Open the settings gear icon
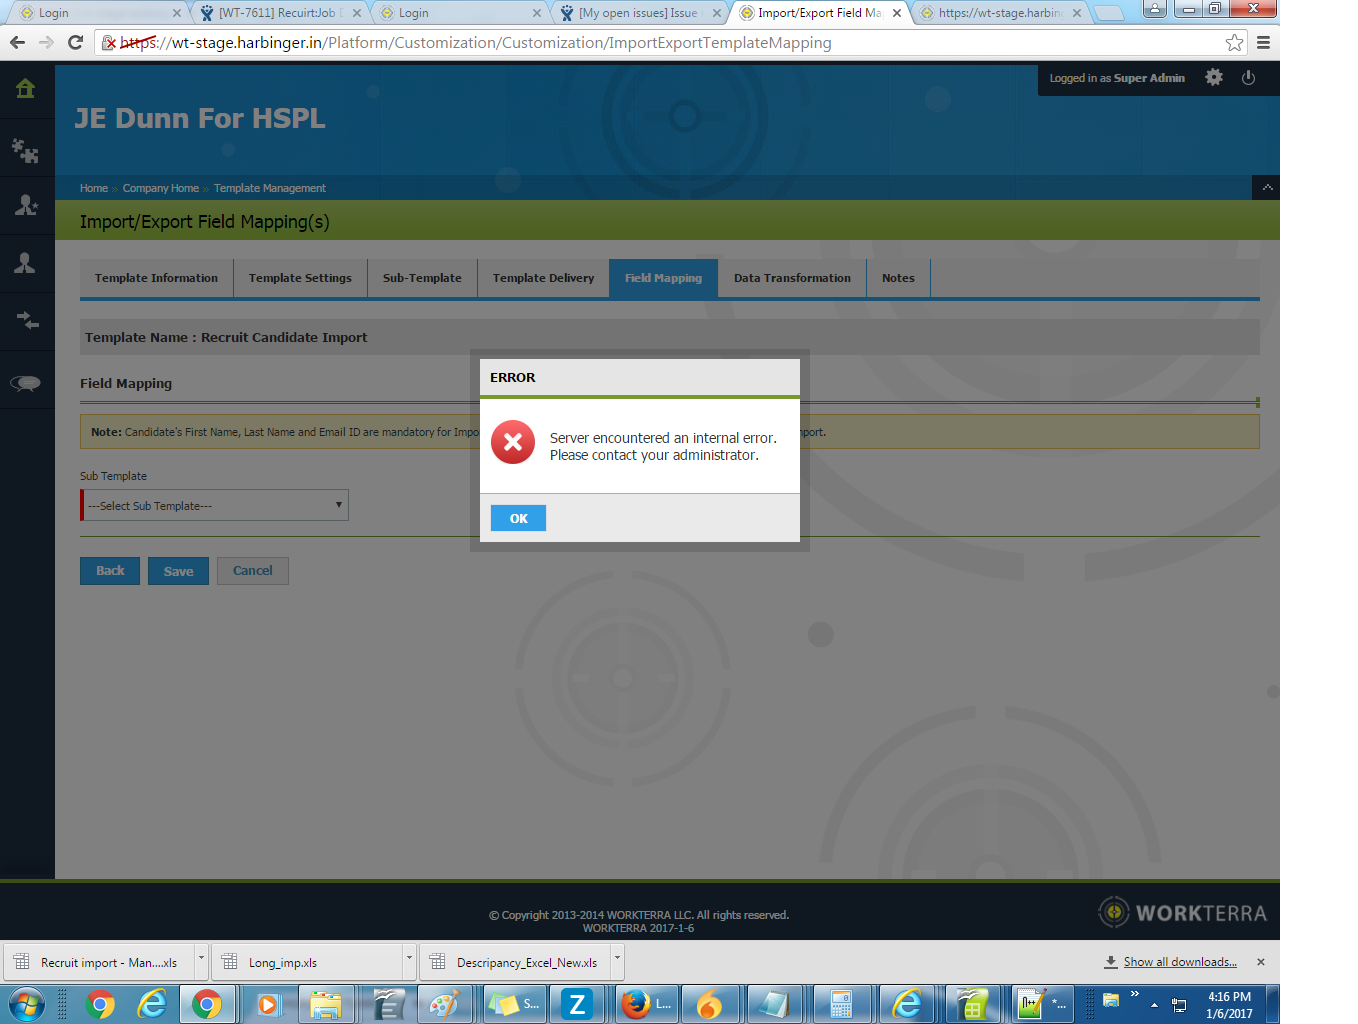1358x1024 pixels. [x=1213, y=78]
